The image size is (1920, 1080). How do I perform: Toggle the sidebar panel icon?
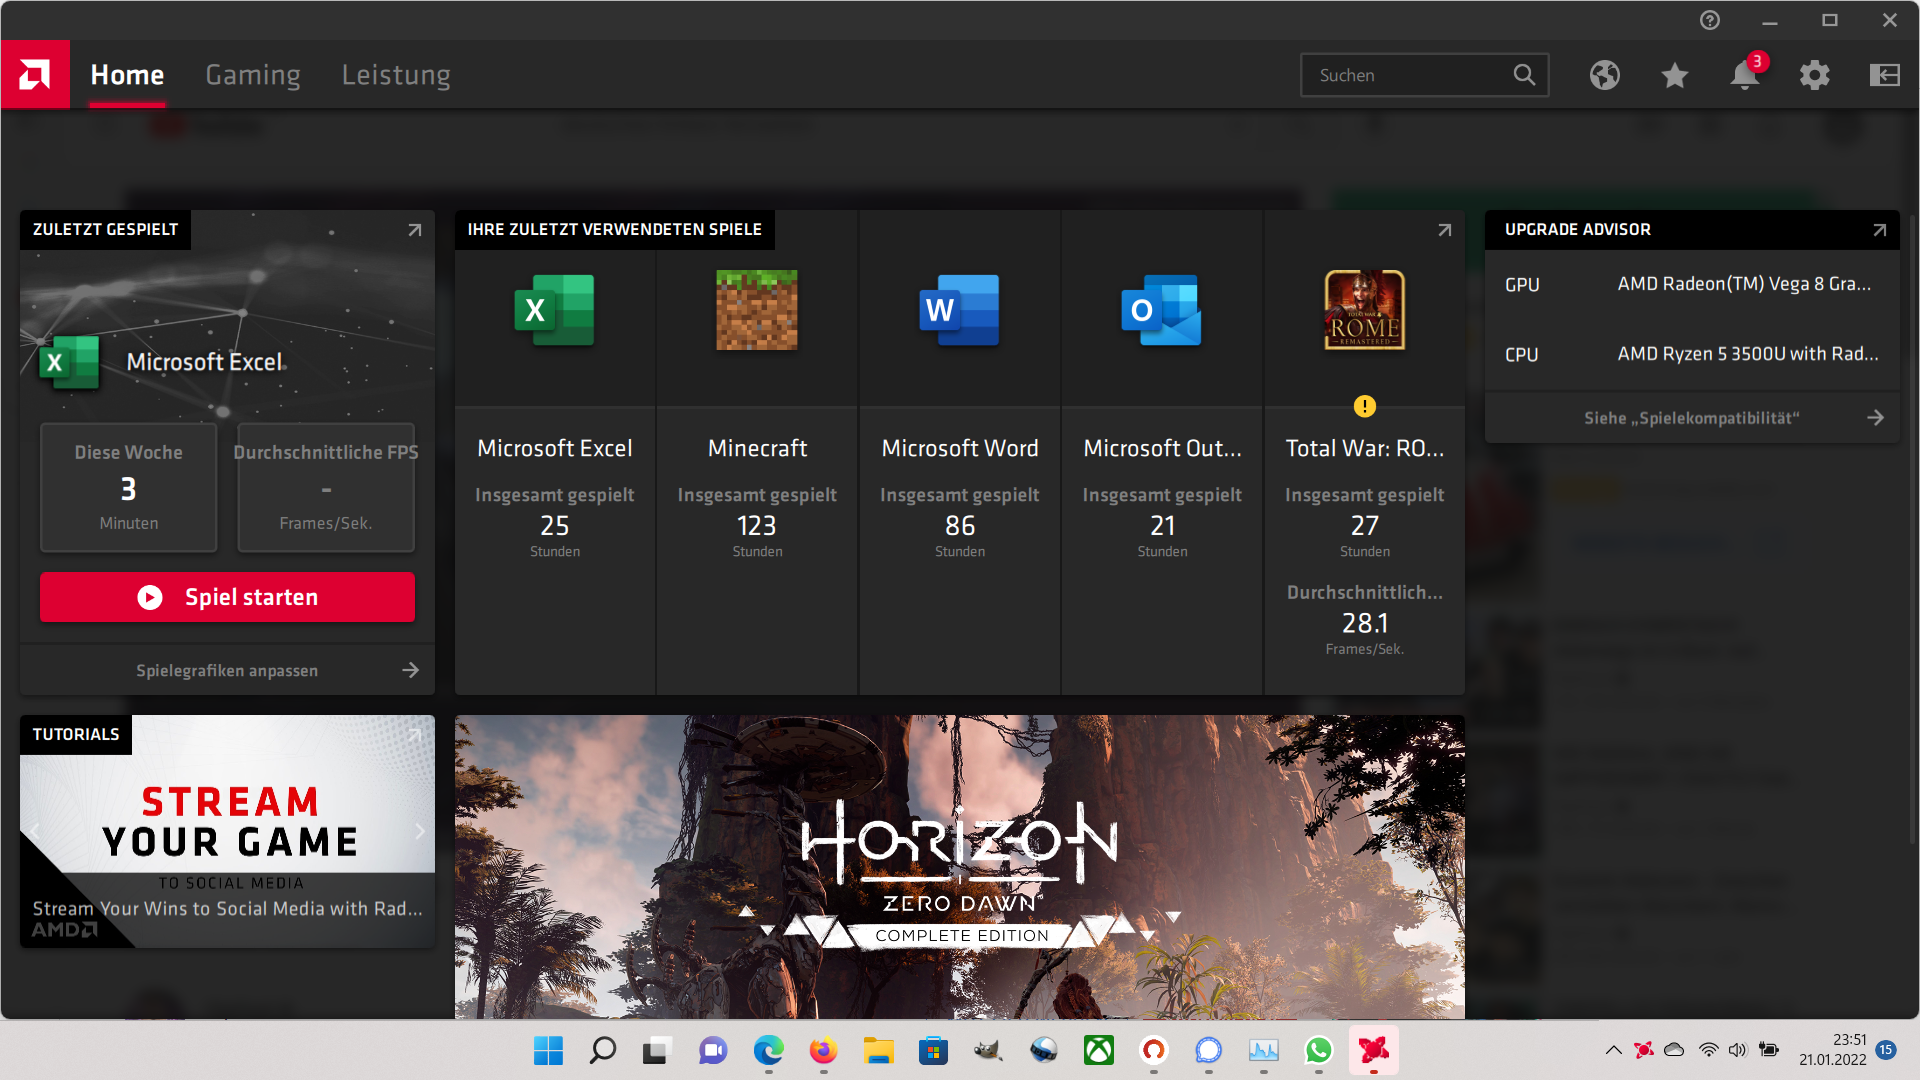coord(1885,75)
